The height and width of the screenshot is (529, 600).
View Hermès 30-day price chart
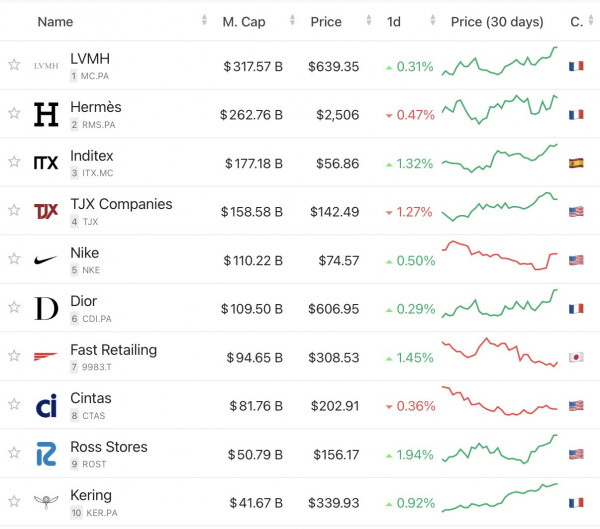click(x=500, y=113)
